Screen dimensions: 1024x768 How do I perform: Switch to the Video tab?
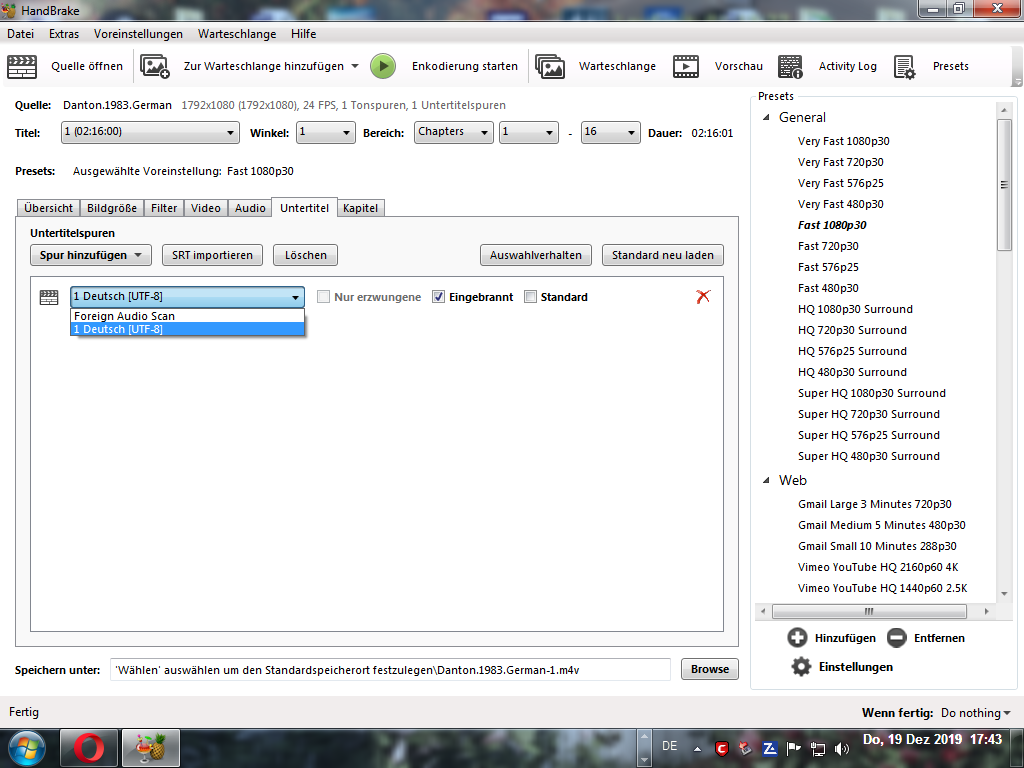[x=206, y=208]
